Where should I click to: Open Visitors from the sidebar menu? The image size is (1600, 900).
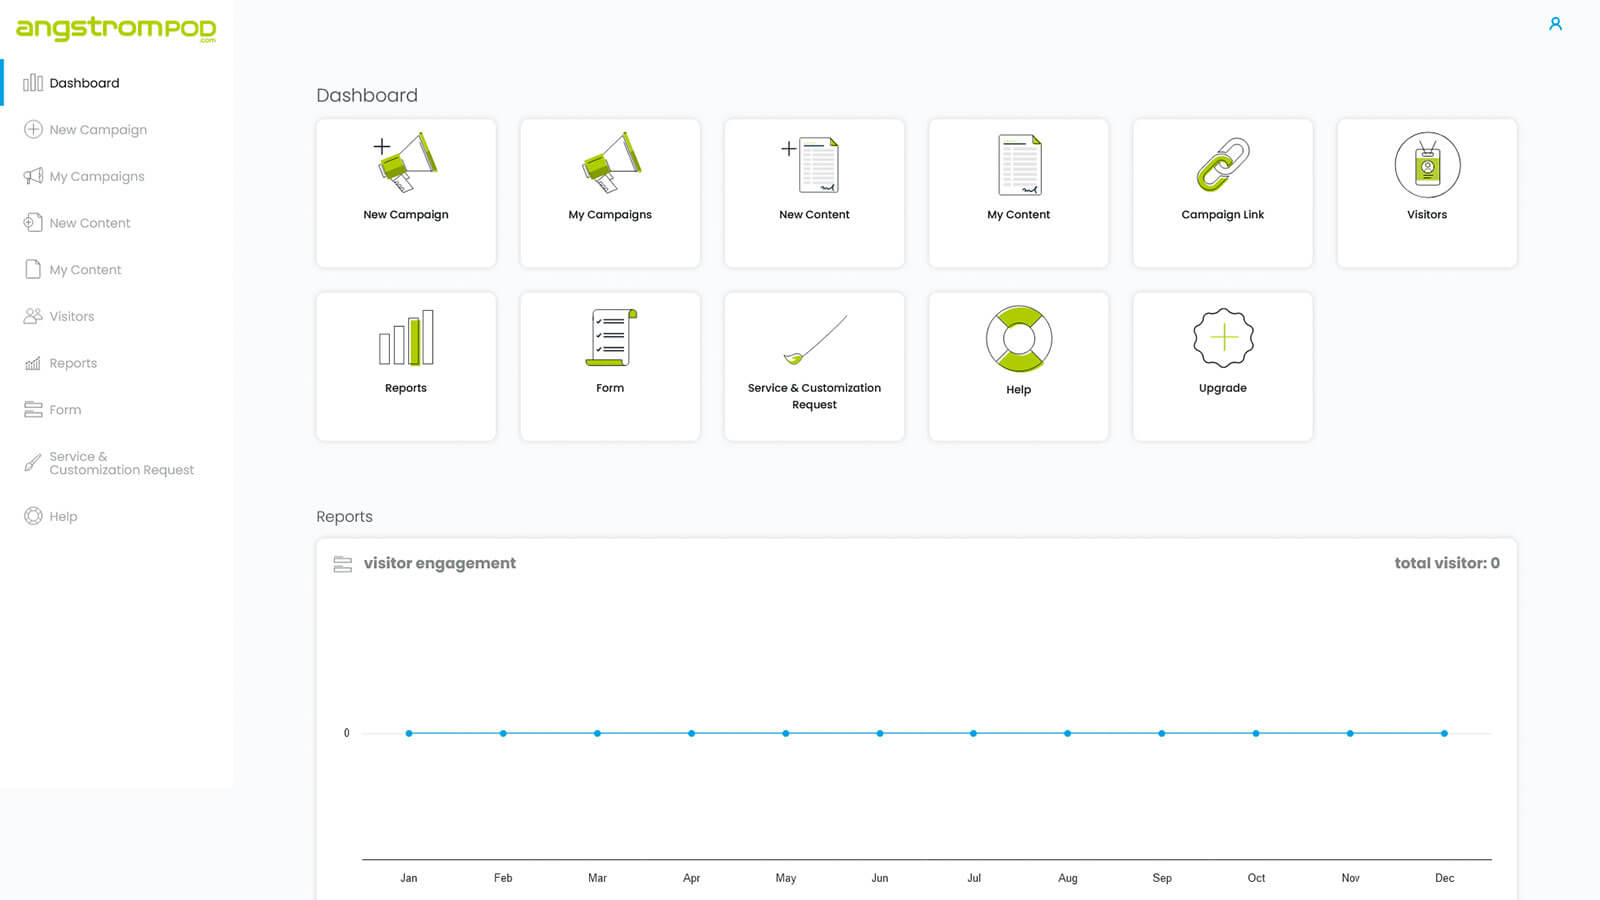pos(71,316)
